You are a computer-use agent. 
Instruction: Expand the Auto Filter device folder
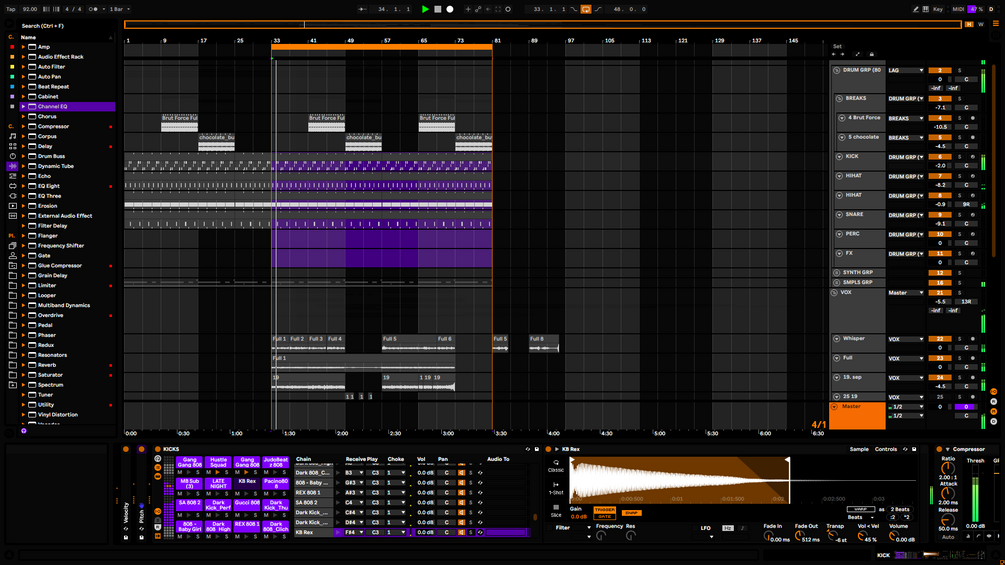tap(23, 67)
